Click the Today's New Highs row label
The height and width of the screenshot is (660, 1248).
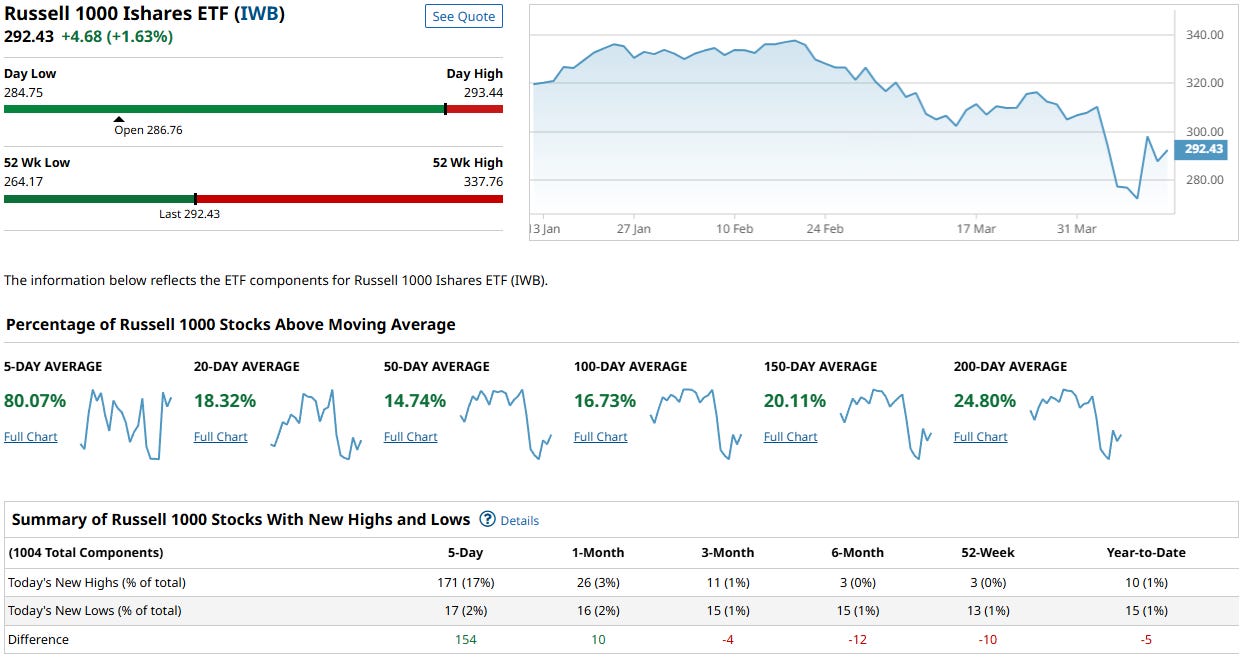(x=97, y=583)
